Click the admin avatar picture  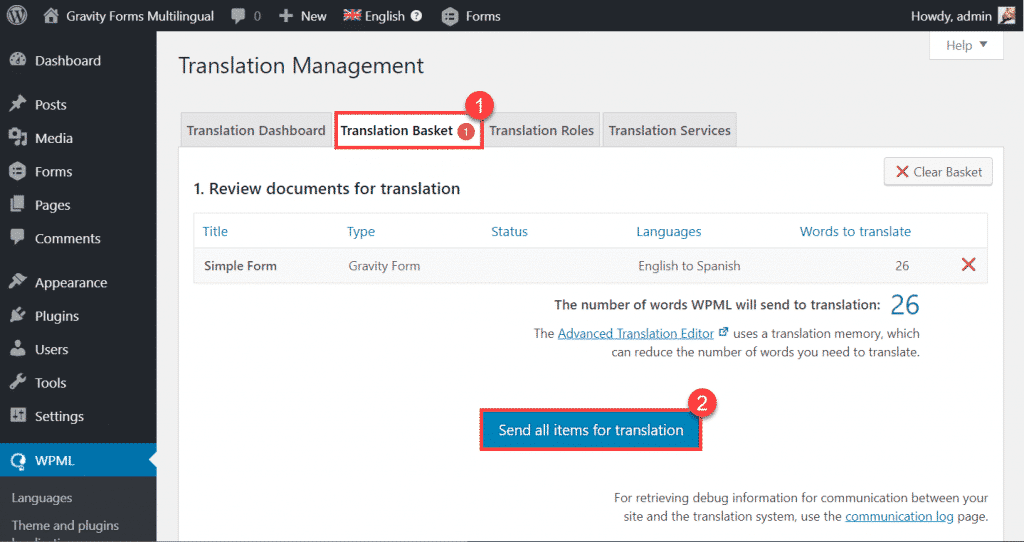click(1006, 15)
